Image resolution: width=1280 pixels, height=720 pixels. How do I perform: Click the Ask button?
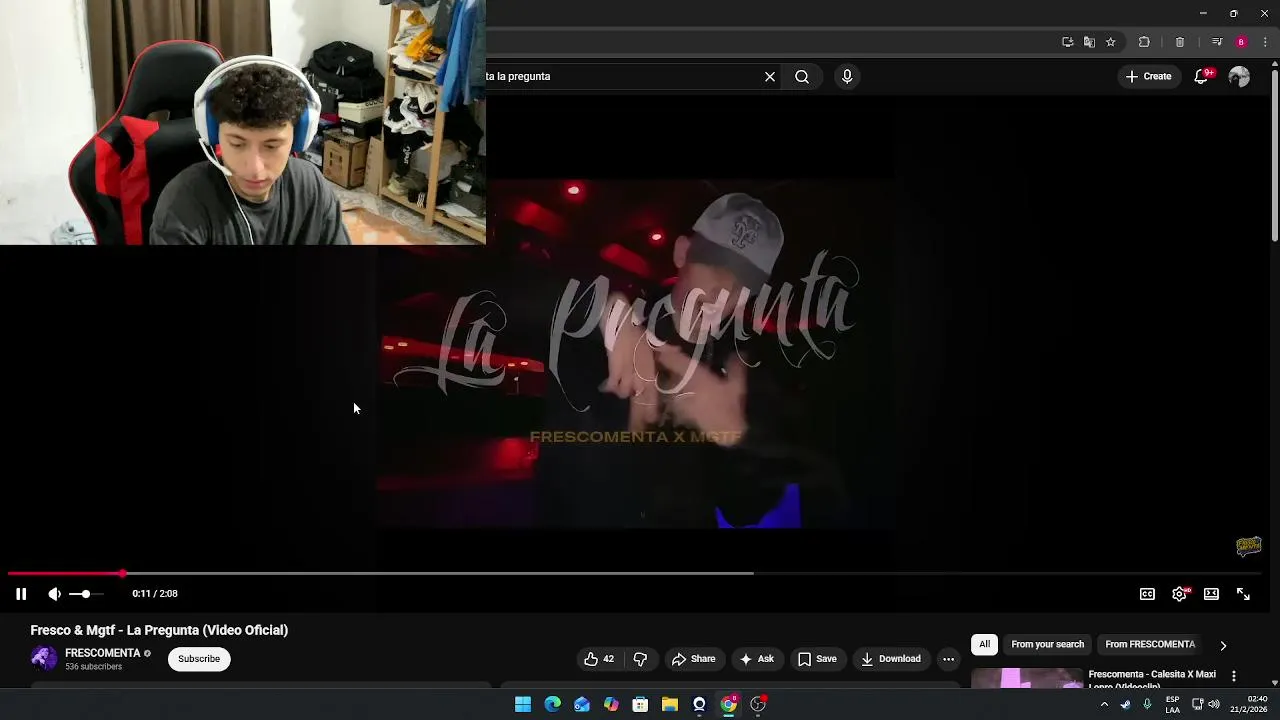[756, 659]
